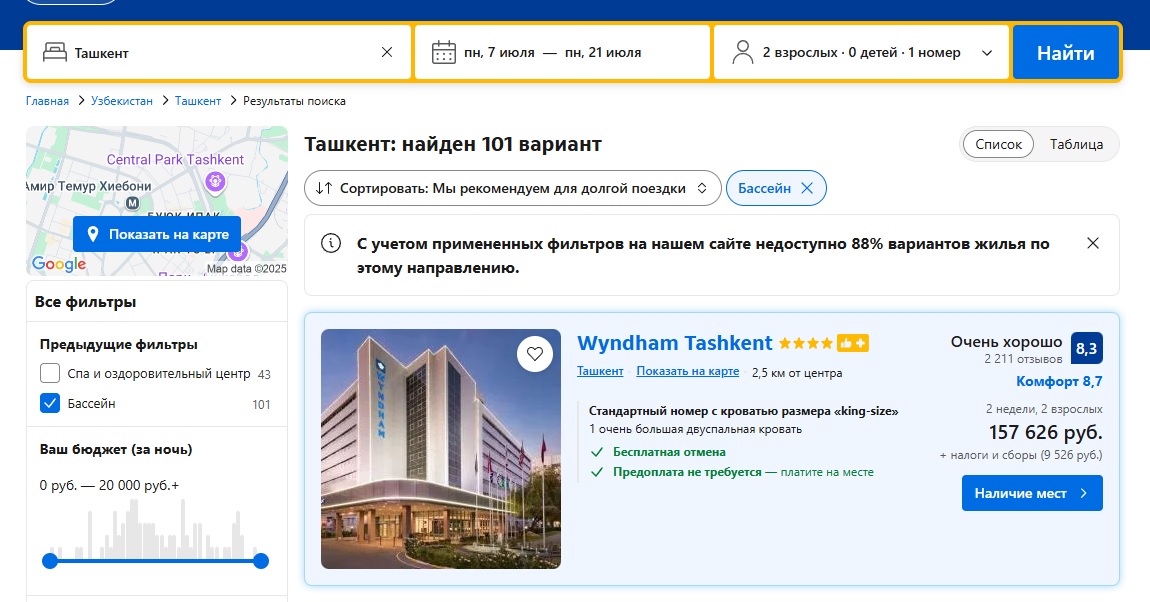Edit the Ташкент destination input
This screenshot has height=602, width=1150.
pyautogui.click(x=219, y=52)
